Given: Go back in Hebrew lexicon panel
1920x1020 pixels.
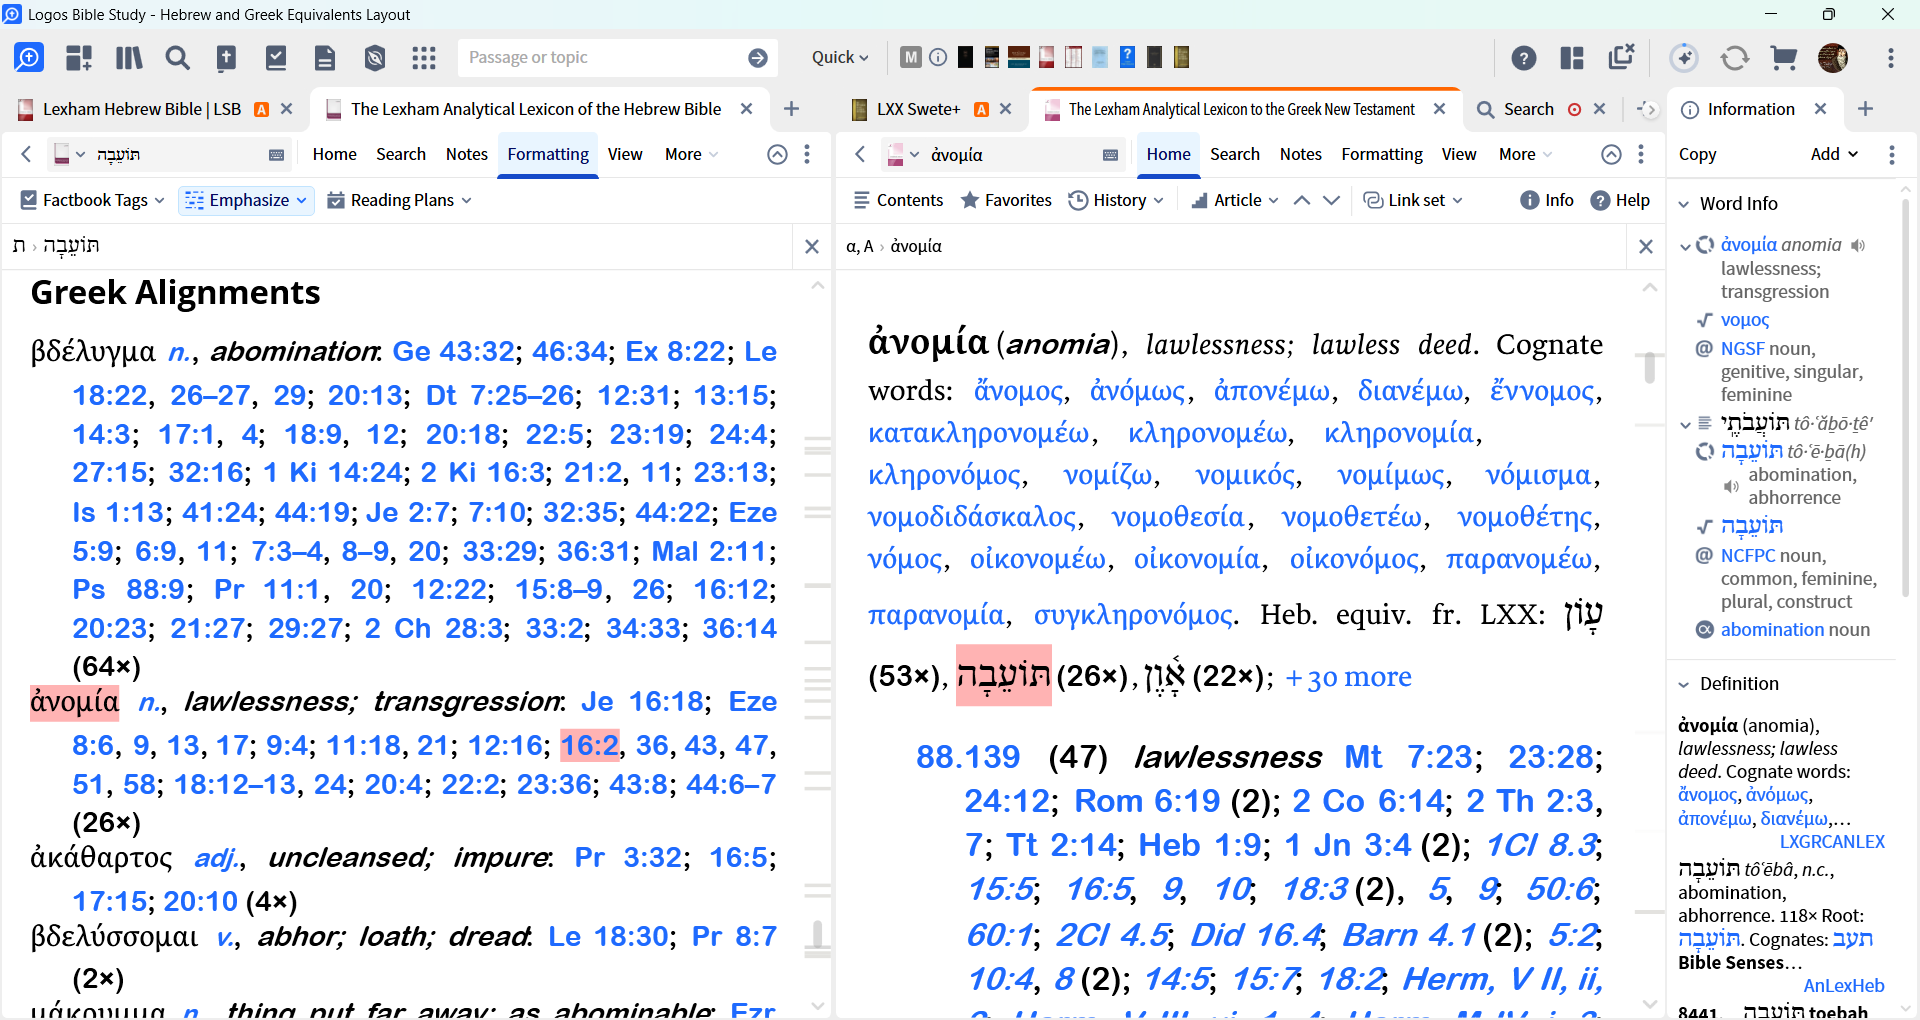Looking at the screenshot, I should [27, 154].
